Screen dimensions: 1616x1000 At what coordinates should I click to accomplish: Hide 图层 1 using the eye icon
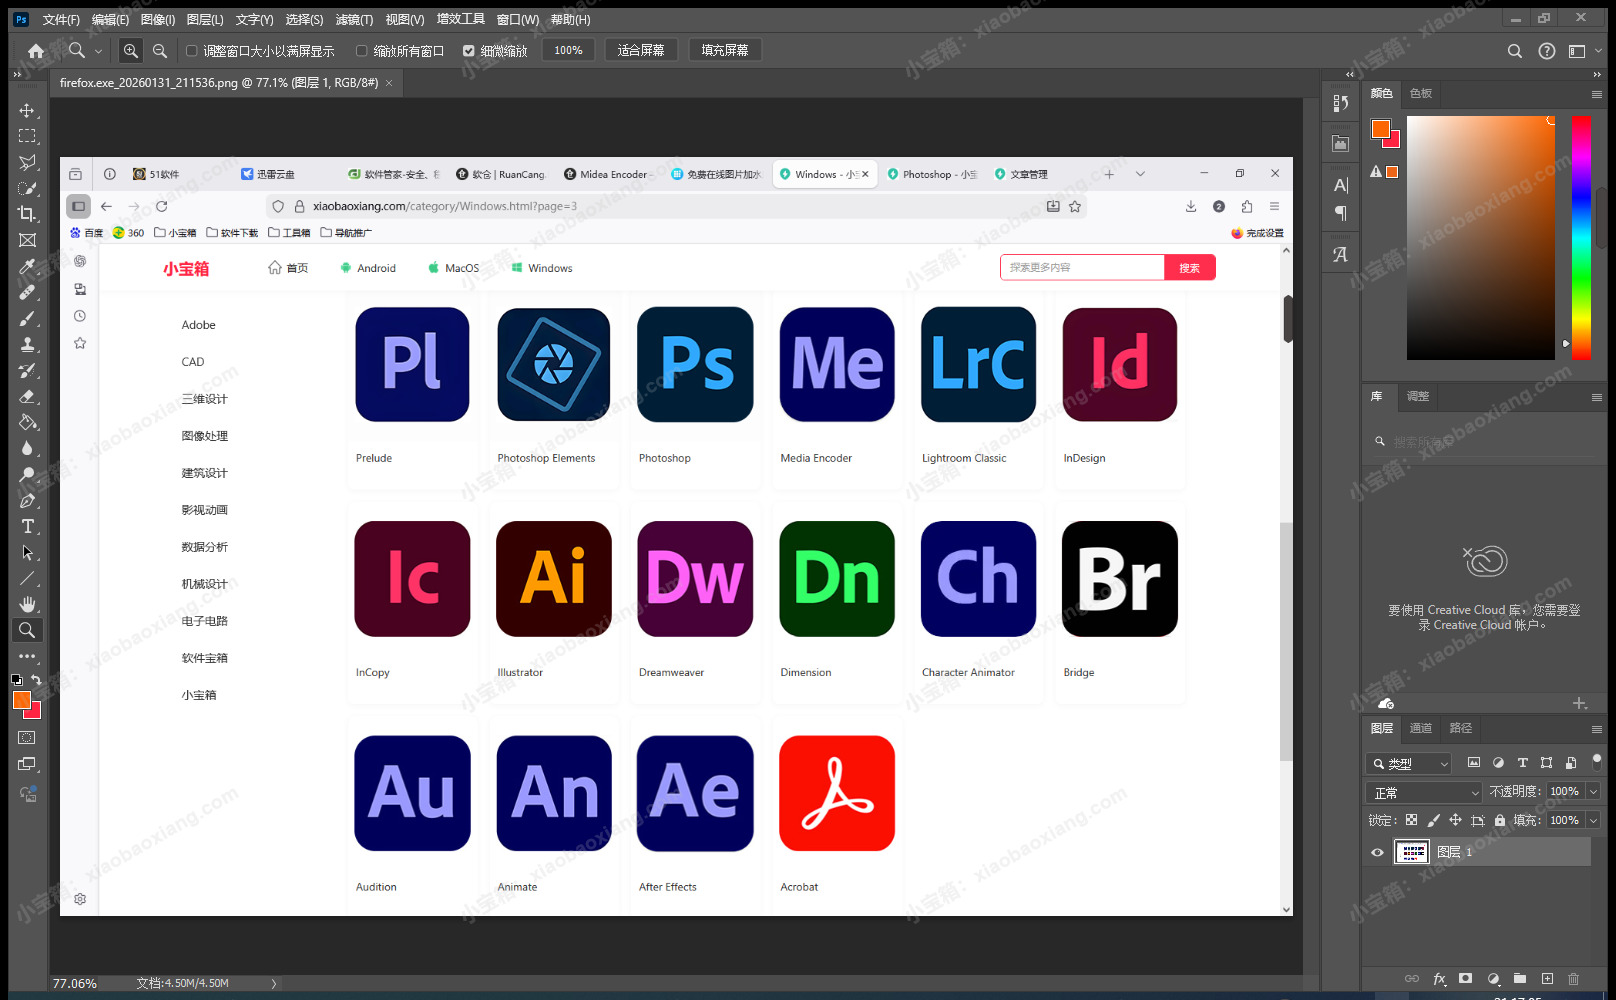[1377, 852]
